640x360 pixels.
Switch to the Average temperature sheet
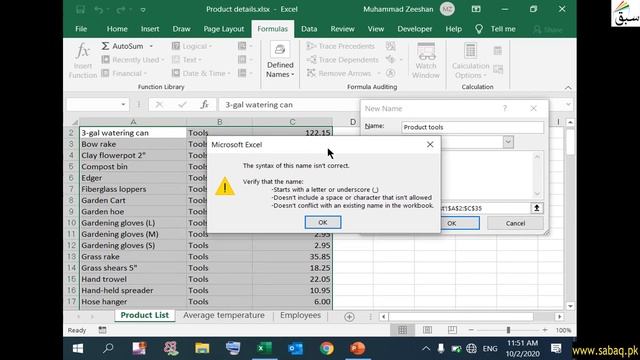pyautogui.click(x=224, y=316)
